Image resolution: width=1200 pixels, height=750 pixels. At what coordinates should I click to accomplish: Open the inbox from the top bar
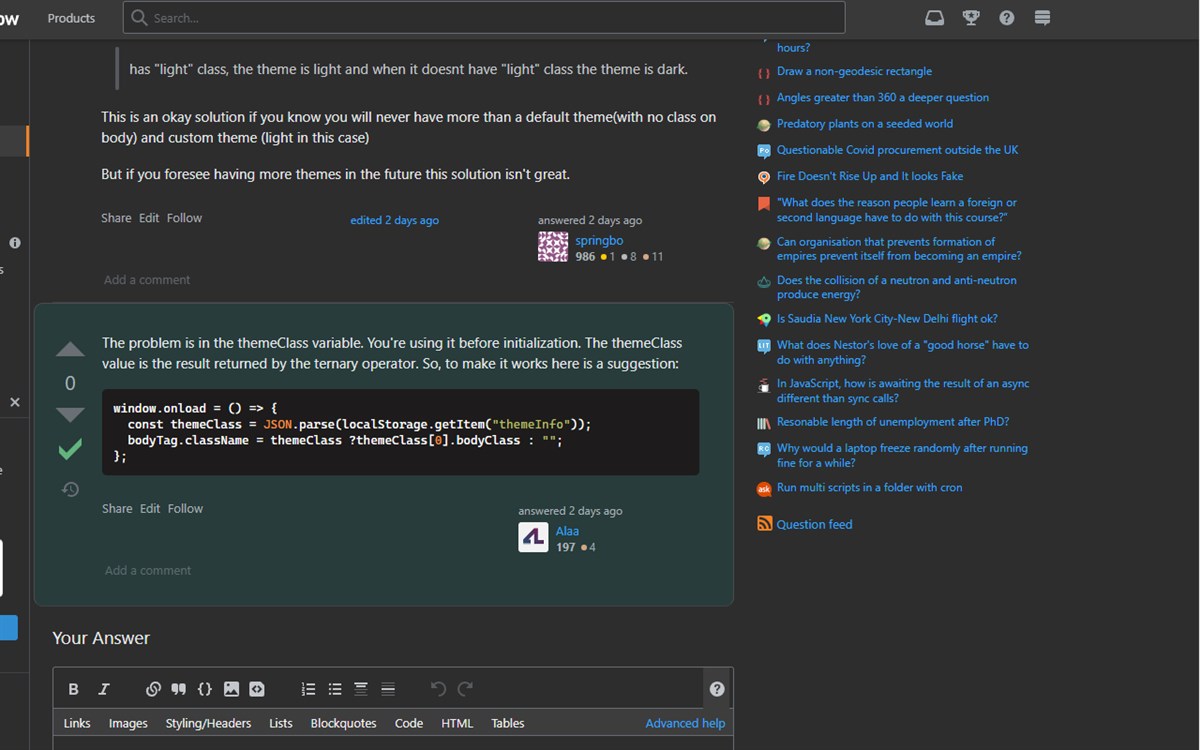[x=934, y=17]
